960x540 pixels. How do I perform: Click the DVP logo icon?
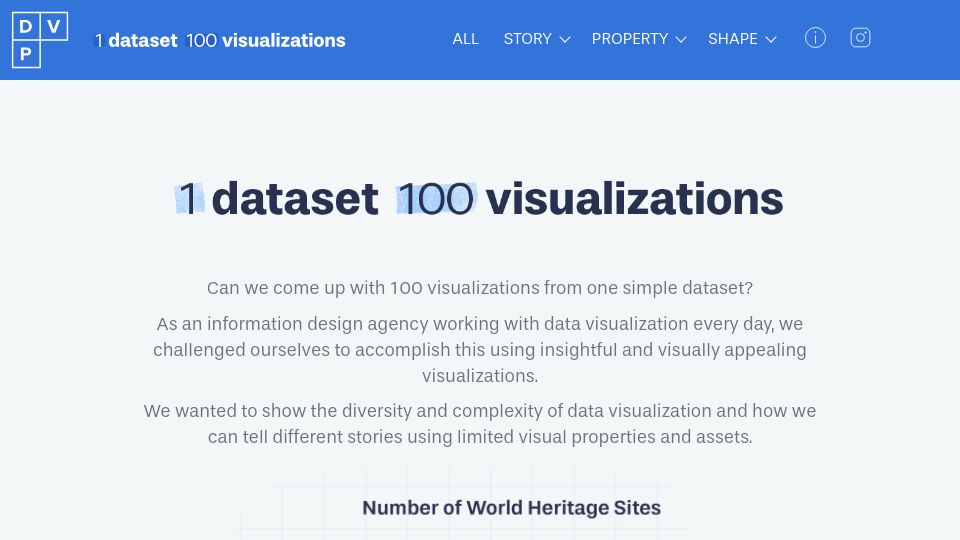point(40,40)
